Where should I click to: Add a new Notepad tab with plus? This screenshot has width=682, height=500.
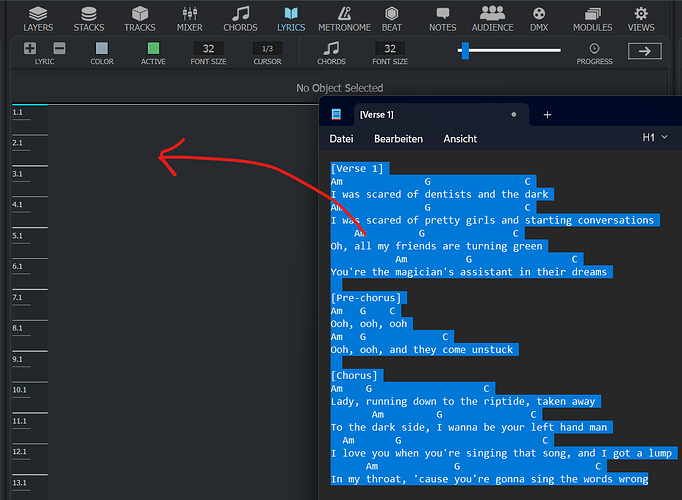(x=547, y=115)
